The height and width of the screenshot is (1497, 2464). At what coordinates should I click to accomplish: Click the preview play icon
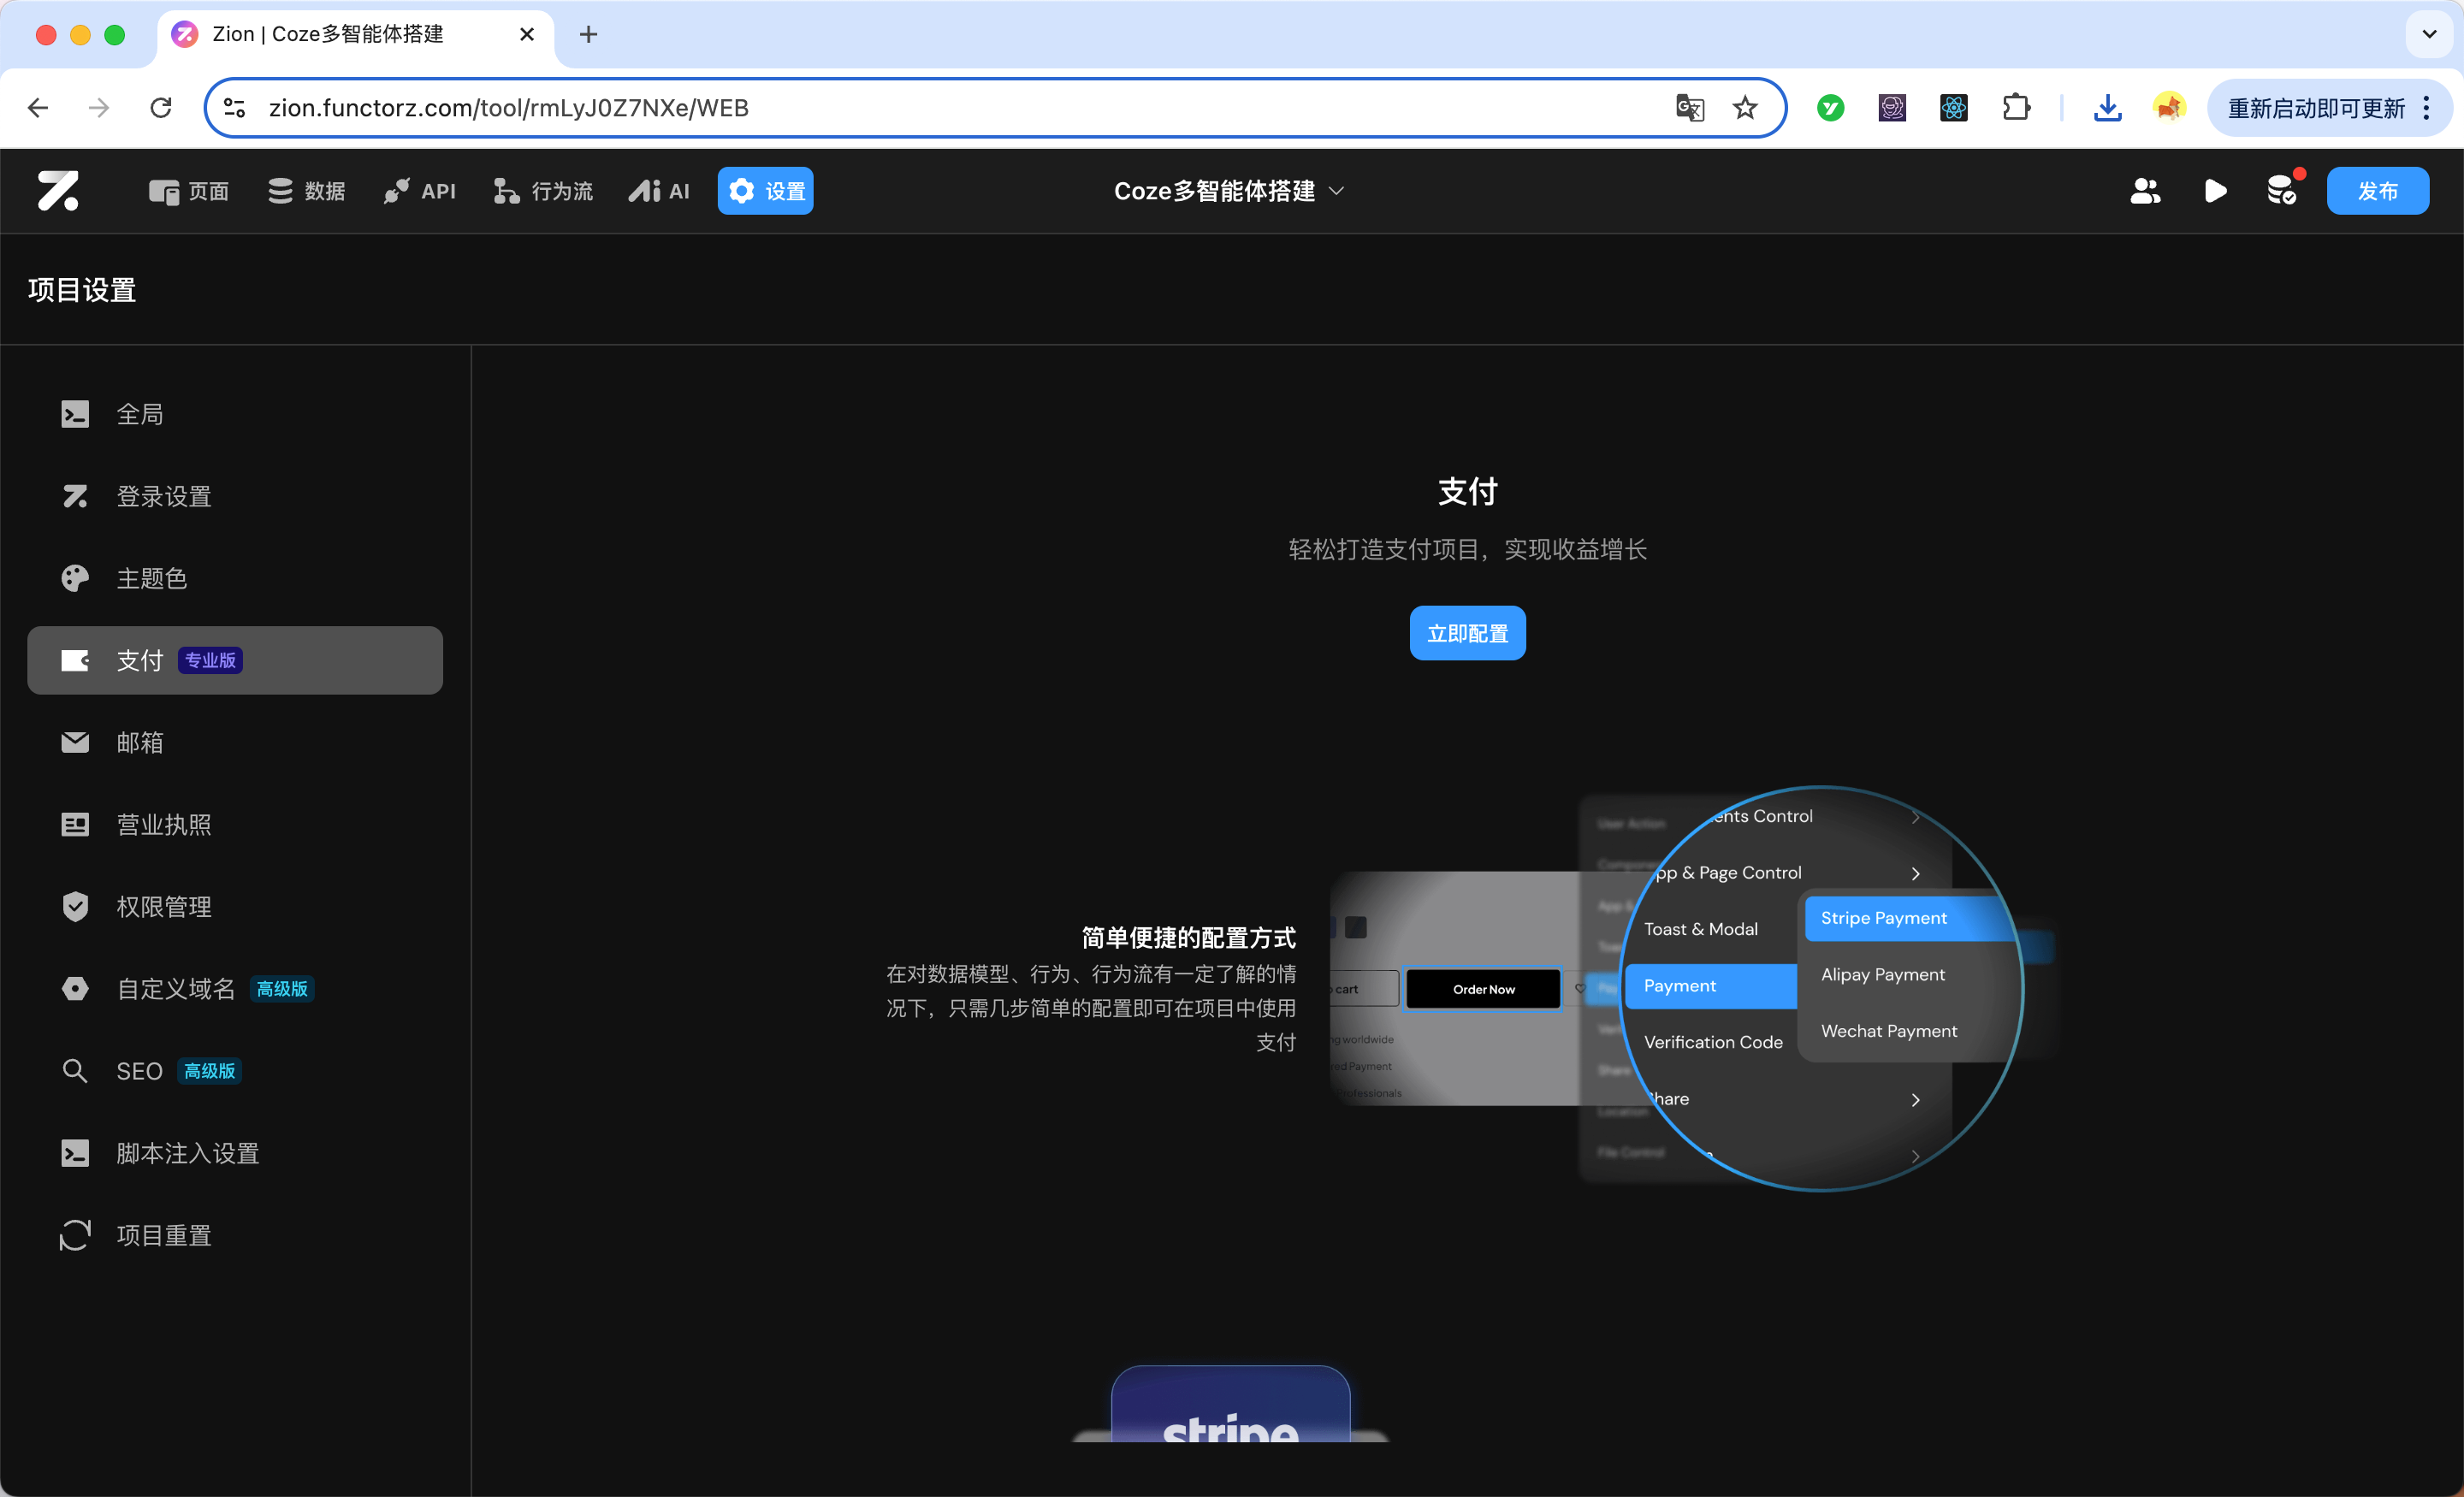pyautogui.click(x=2215, y=191)
